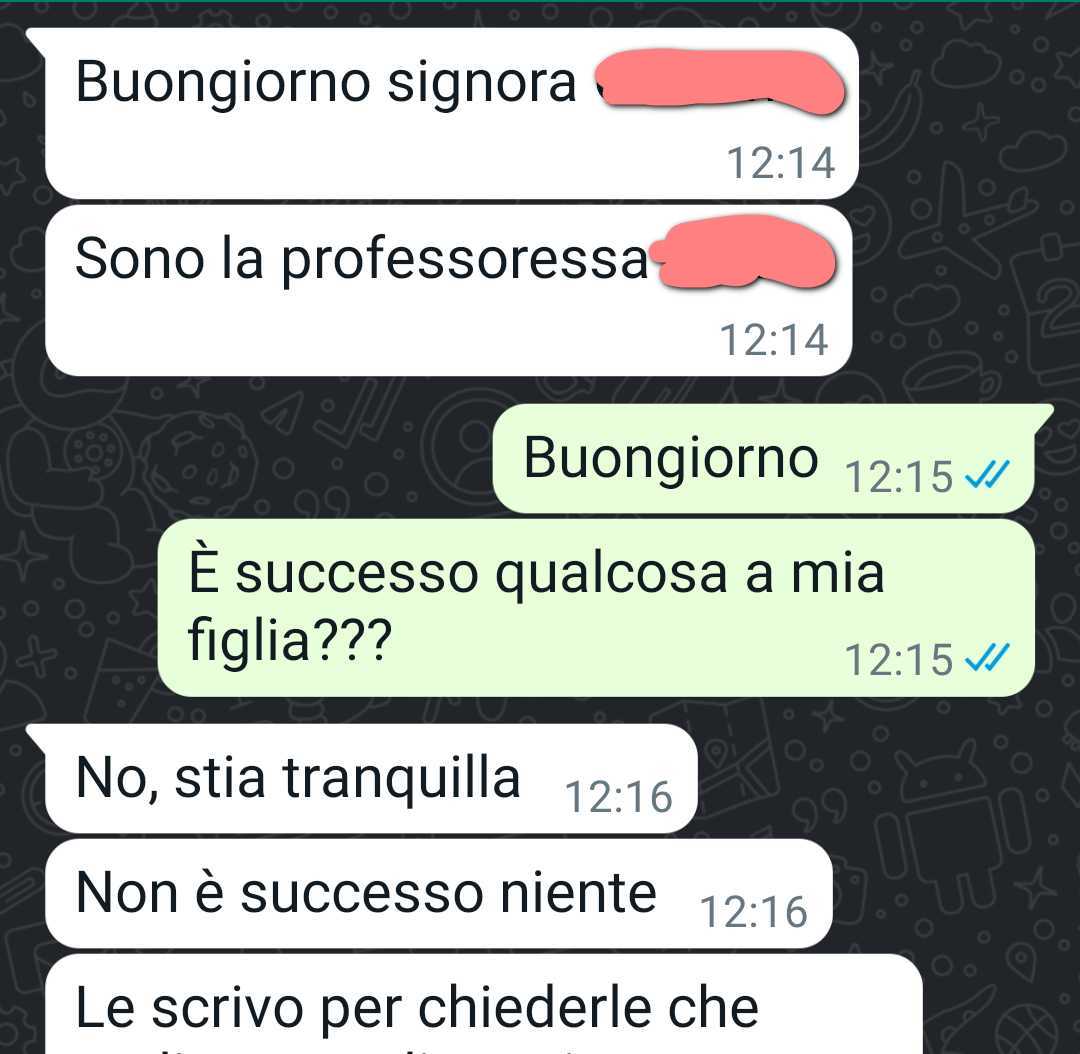The width and height of the screenshot is (1080, 1054).
Task: Tap the 'Le scrivo per chiederle che' message
Action: coord(484,1004)
